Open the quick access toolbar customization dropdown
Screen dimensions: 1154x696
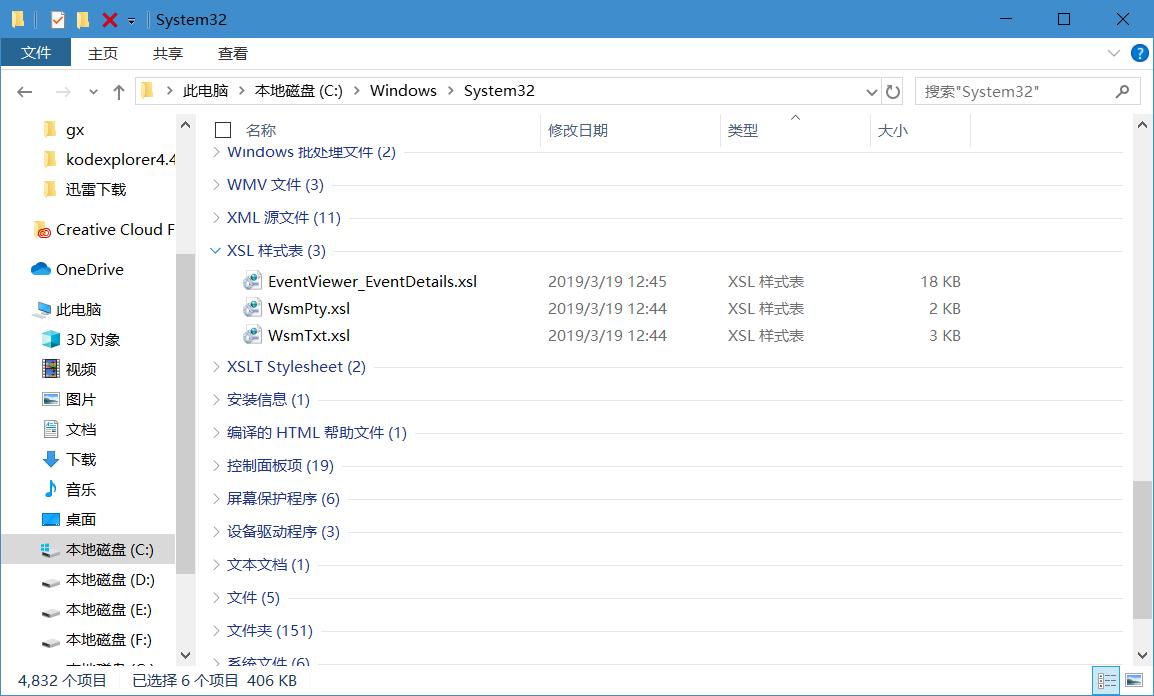131,19
